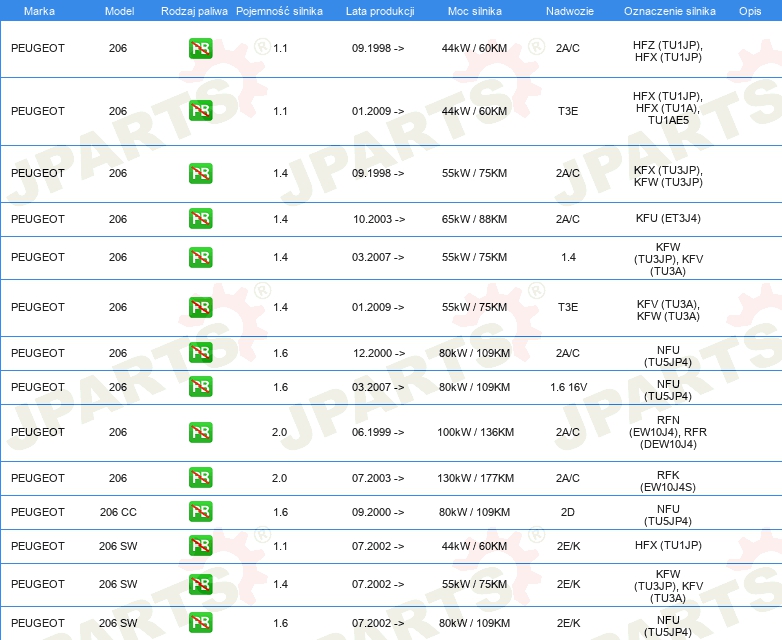The width and height of the screenshot is (782, 640).
Task: Click the Oznaczenie silnika column header
Action: coord(670,11)
